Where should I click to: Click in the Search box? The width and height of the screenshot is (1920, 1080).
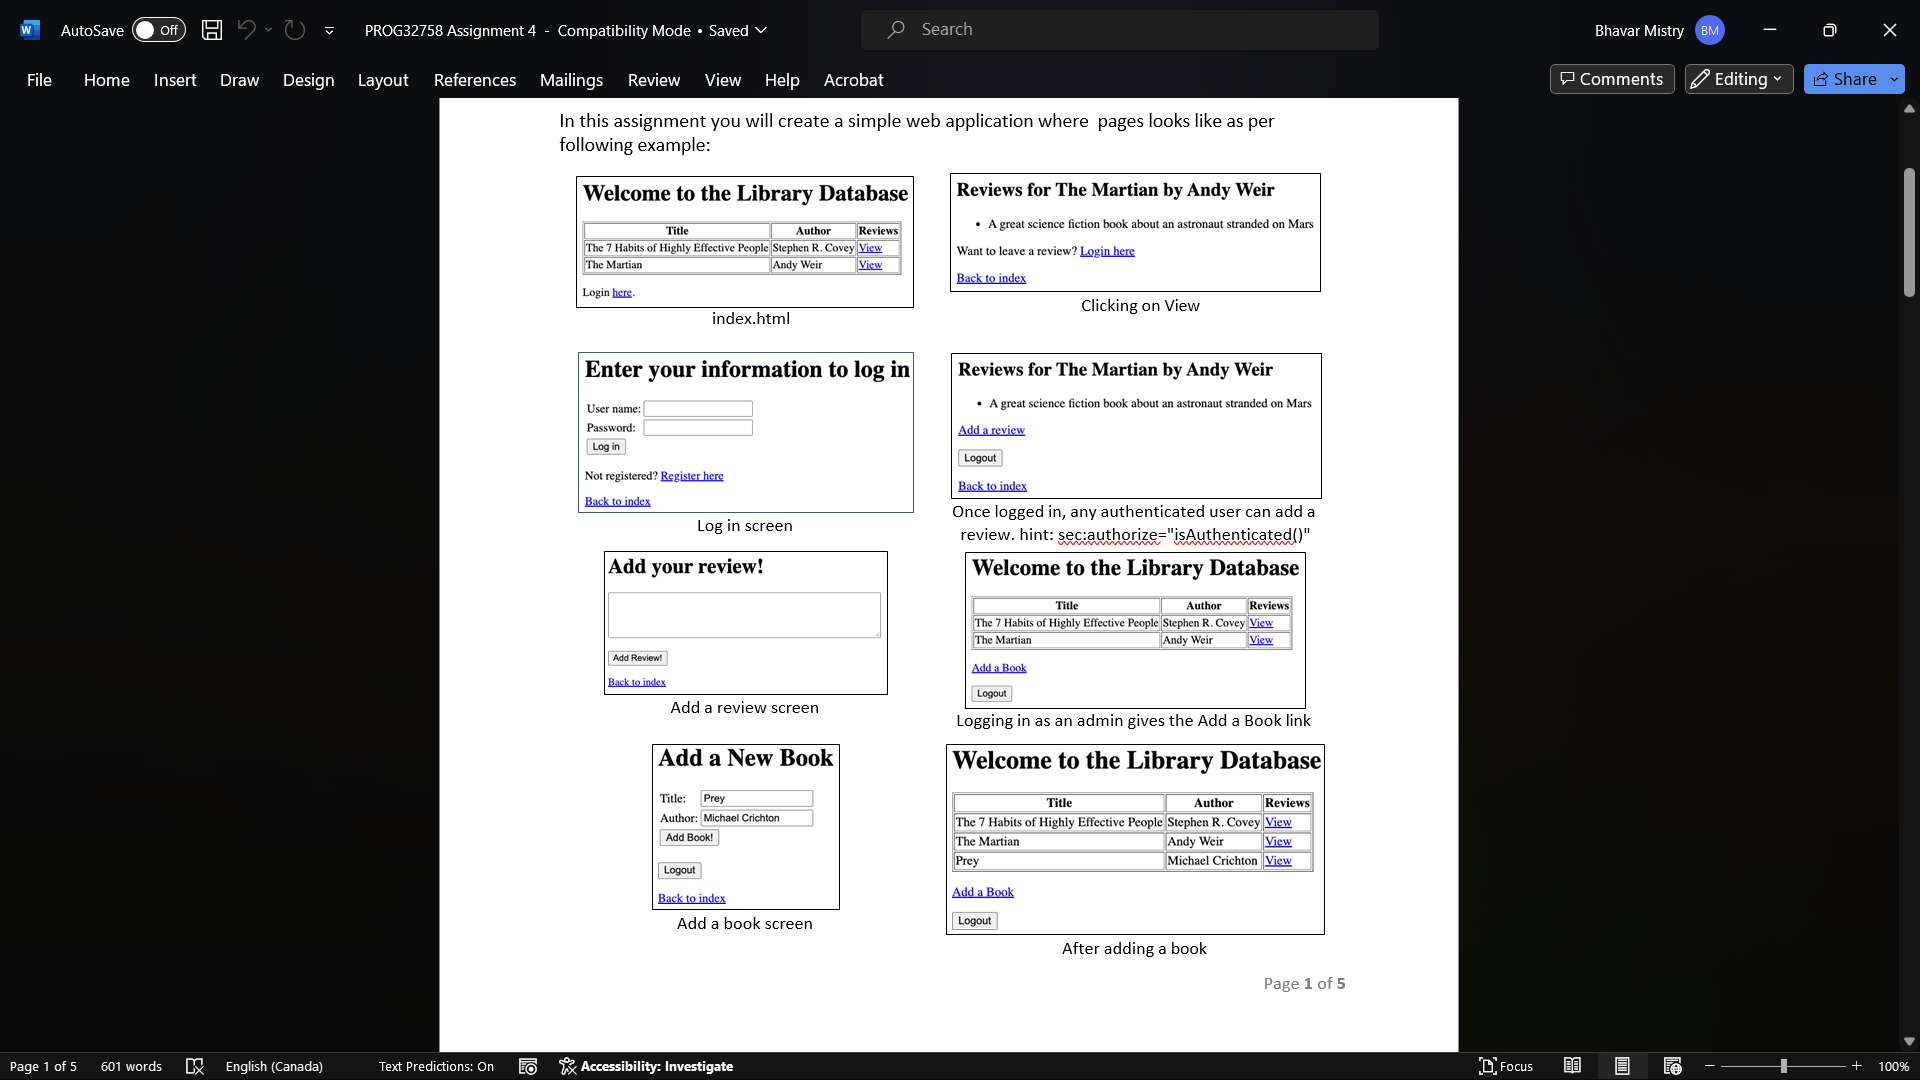(x=1120, y=30)
